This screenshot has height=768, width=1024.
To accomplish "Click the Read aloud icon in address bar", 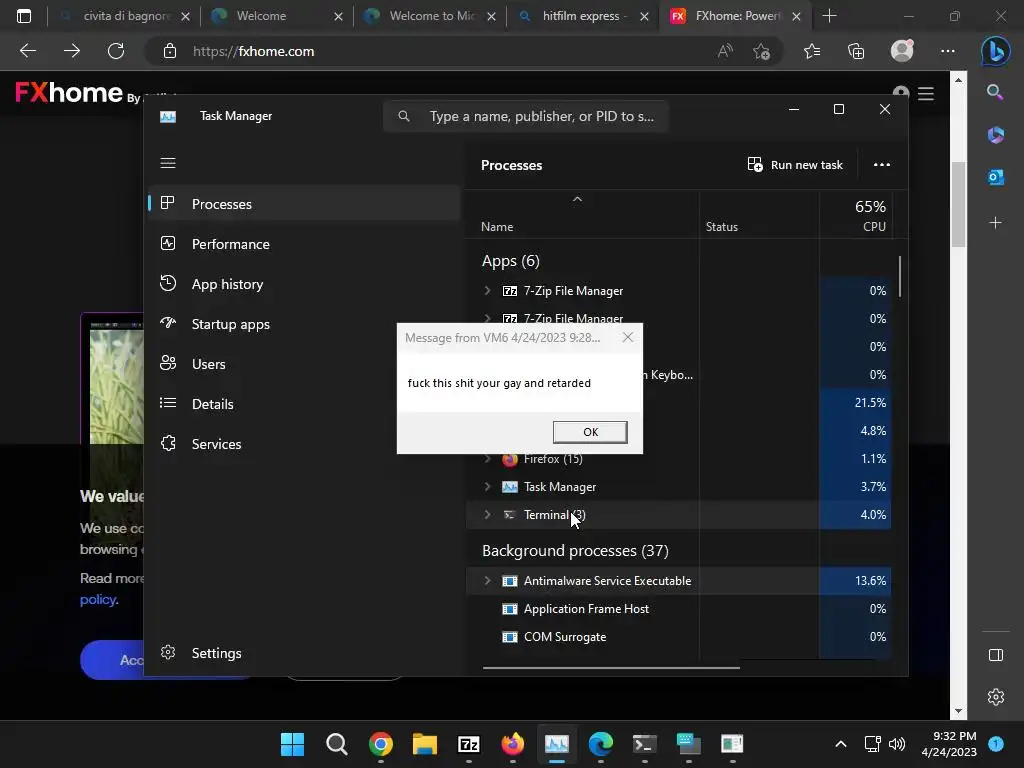I will pos(725,51).
